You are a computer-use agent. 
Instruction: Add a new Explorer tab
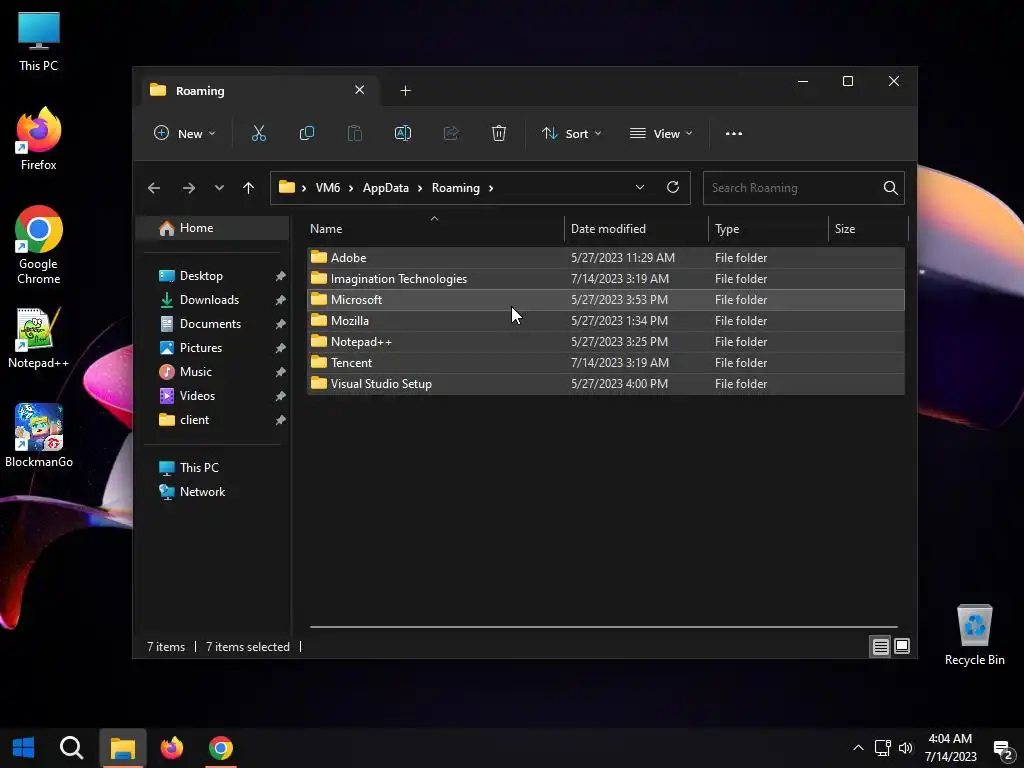[x=406, y=91]
